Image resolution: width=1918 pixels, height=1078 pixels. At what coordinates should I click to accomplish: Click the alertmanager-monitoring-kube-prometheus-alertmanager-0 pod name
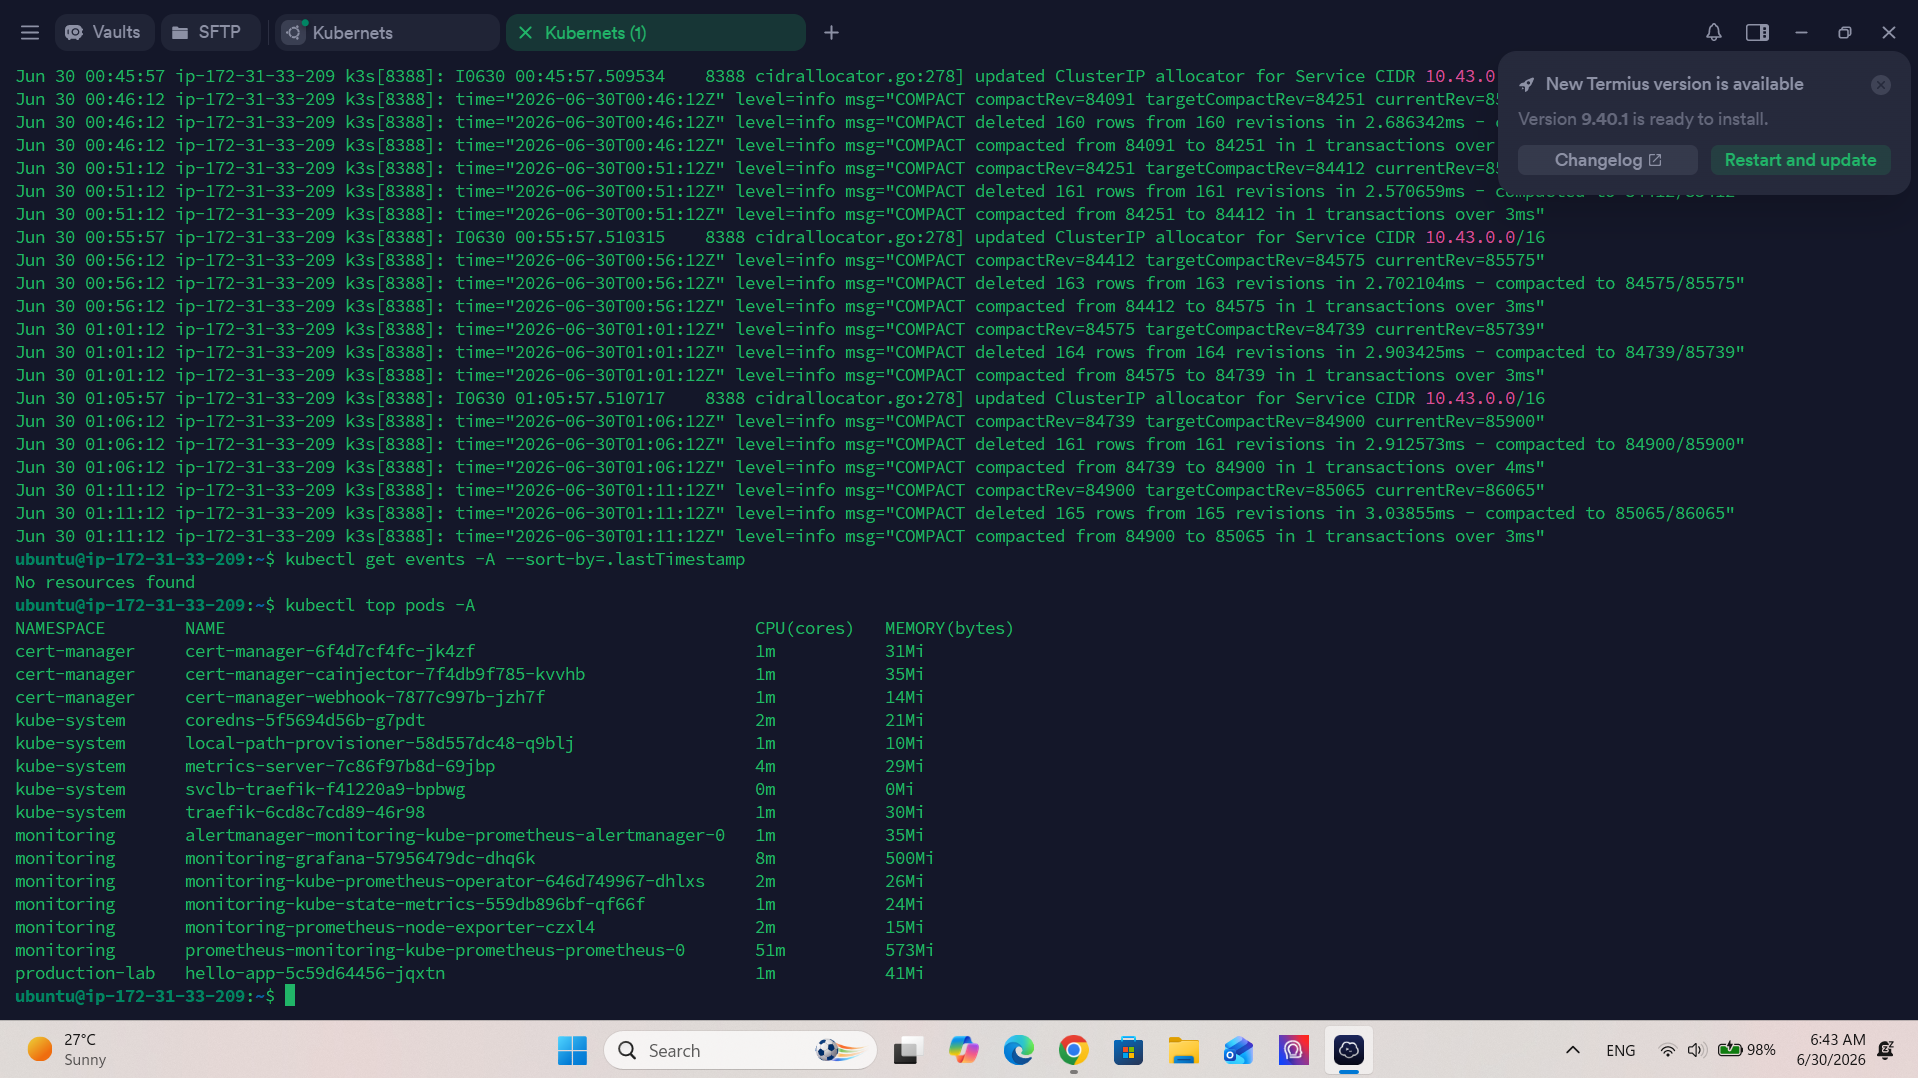coord(455,835)
